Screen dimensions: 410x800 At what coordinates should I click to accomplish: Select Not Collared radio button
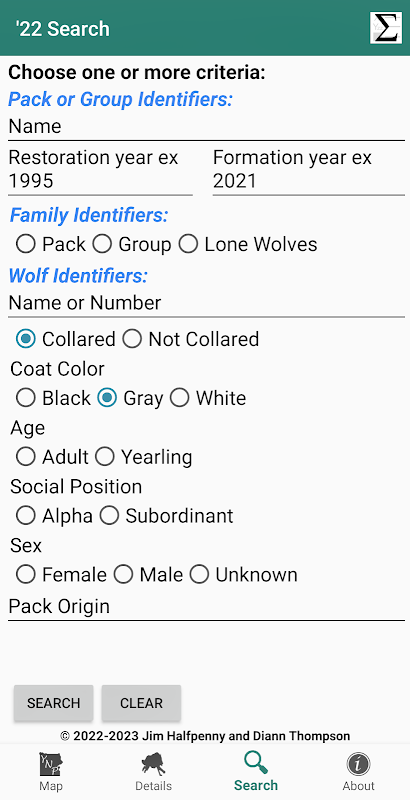click(132, 339)
